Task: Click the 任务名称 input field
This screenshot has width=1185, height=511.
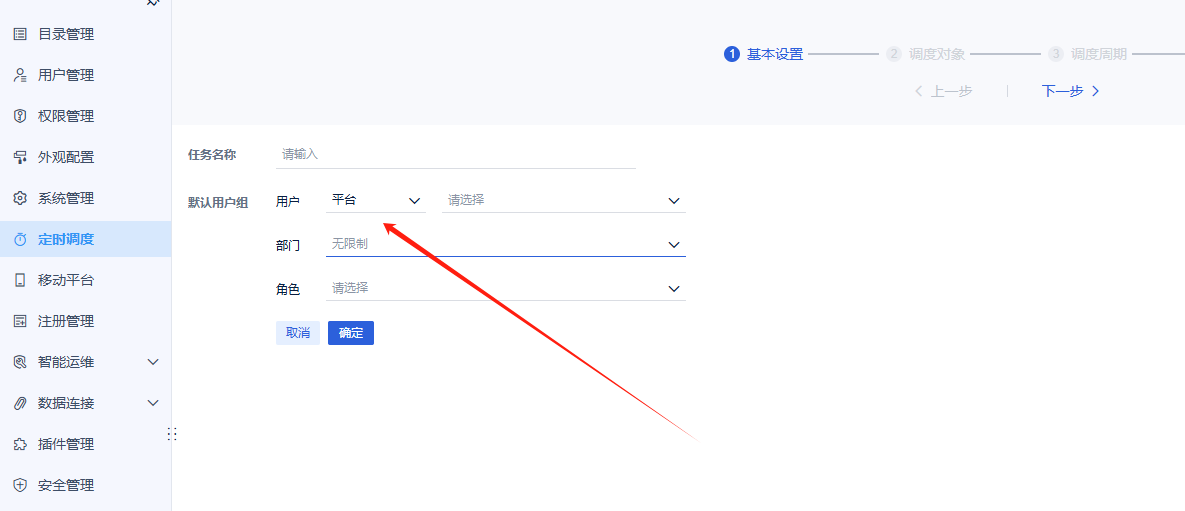Action: coord(456,154)
